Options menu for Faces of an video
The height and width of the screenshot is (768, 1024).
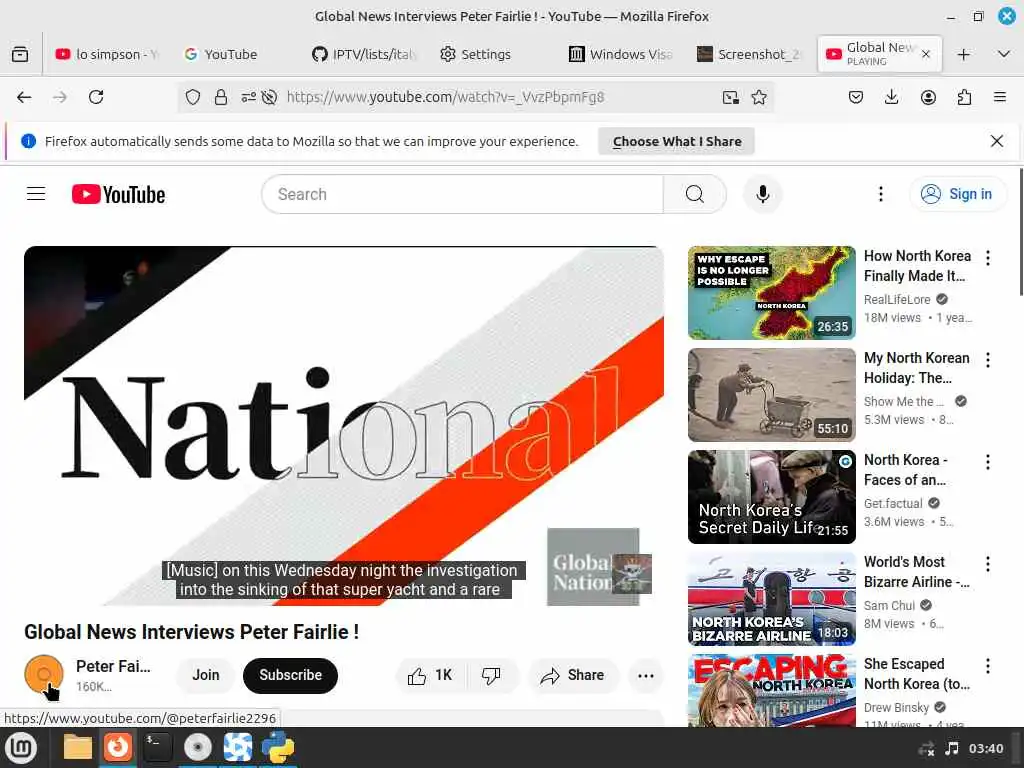(987, 462)
